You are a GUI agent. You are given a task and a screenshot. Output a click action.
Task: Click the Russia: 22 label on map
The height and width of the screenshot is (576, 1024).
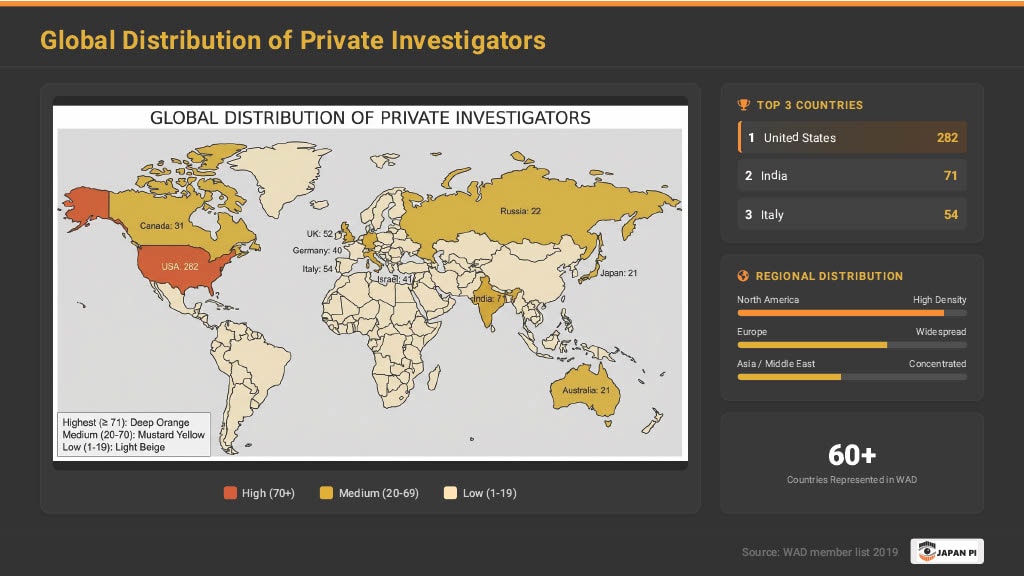click(520, 212)
